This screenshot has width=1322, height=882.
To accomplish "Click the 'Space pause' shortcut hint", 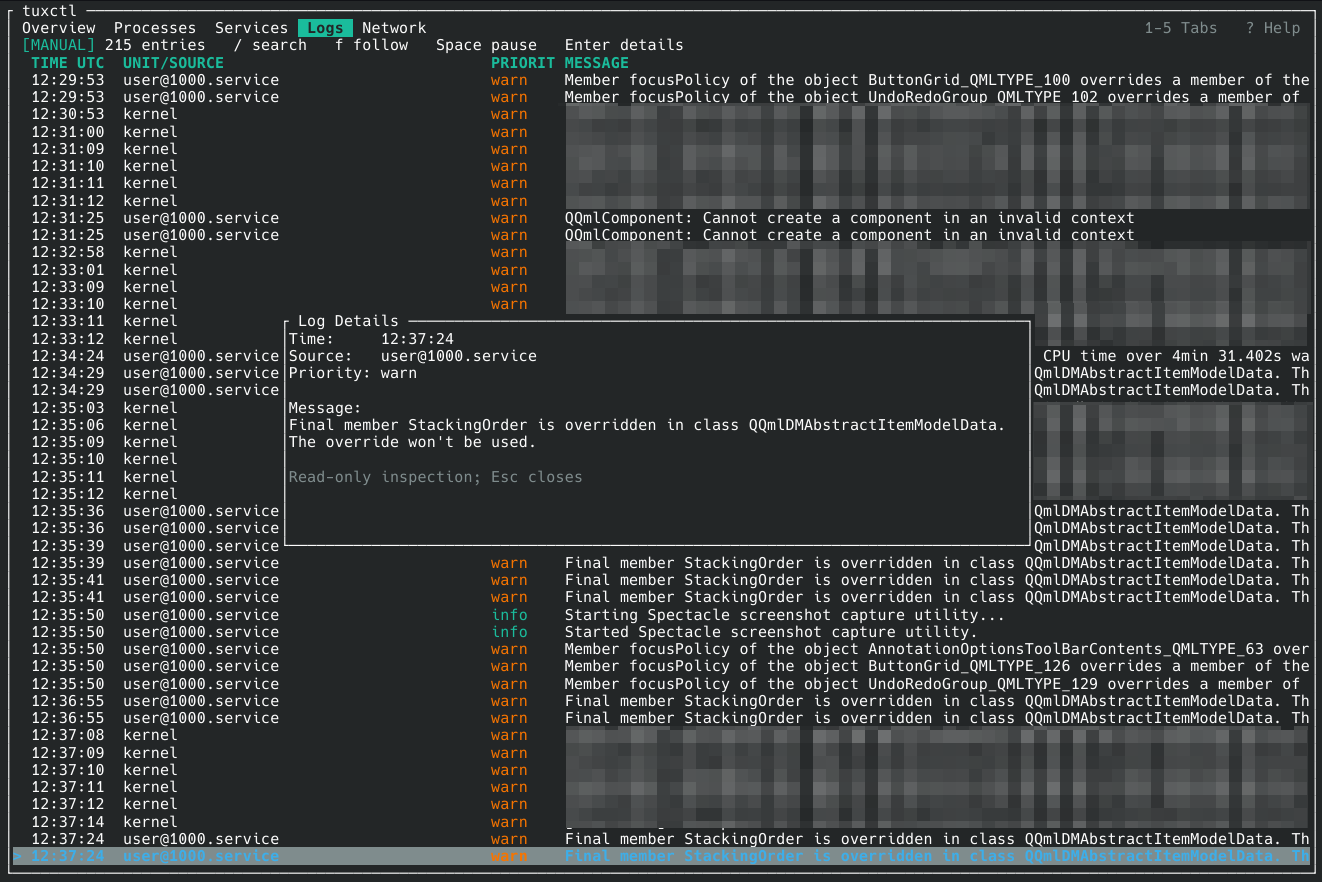I will pyautogui.click(x=486, y=45).
